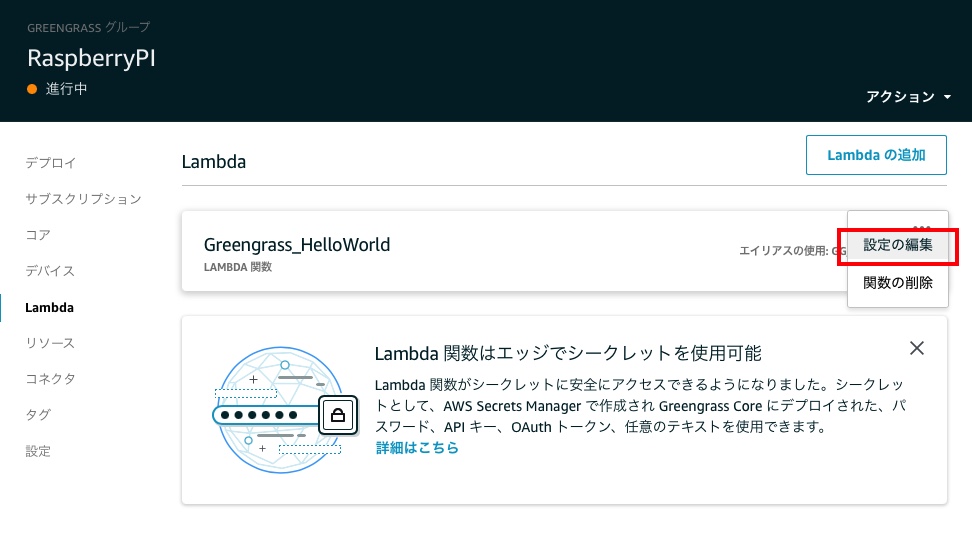Click the Lambda の追加 button
The image size is (972, 538).
[x=876, y=155]
